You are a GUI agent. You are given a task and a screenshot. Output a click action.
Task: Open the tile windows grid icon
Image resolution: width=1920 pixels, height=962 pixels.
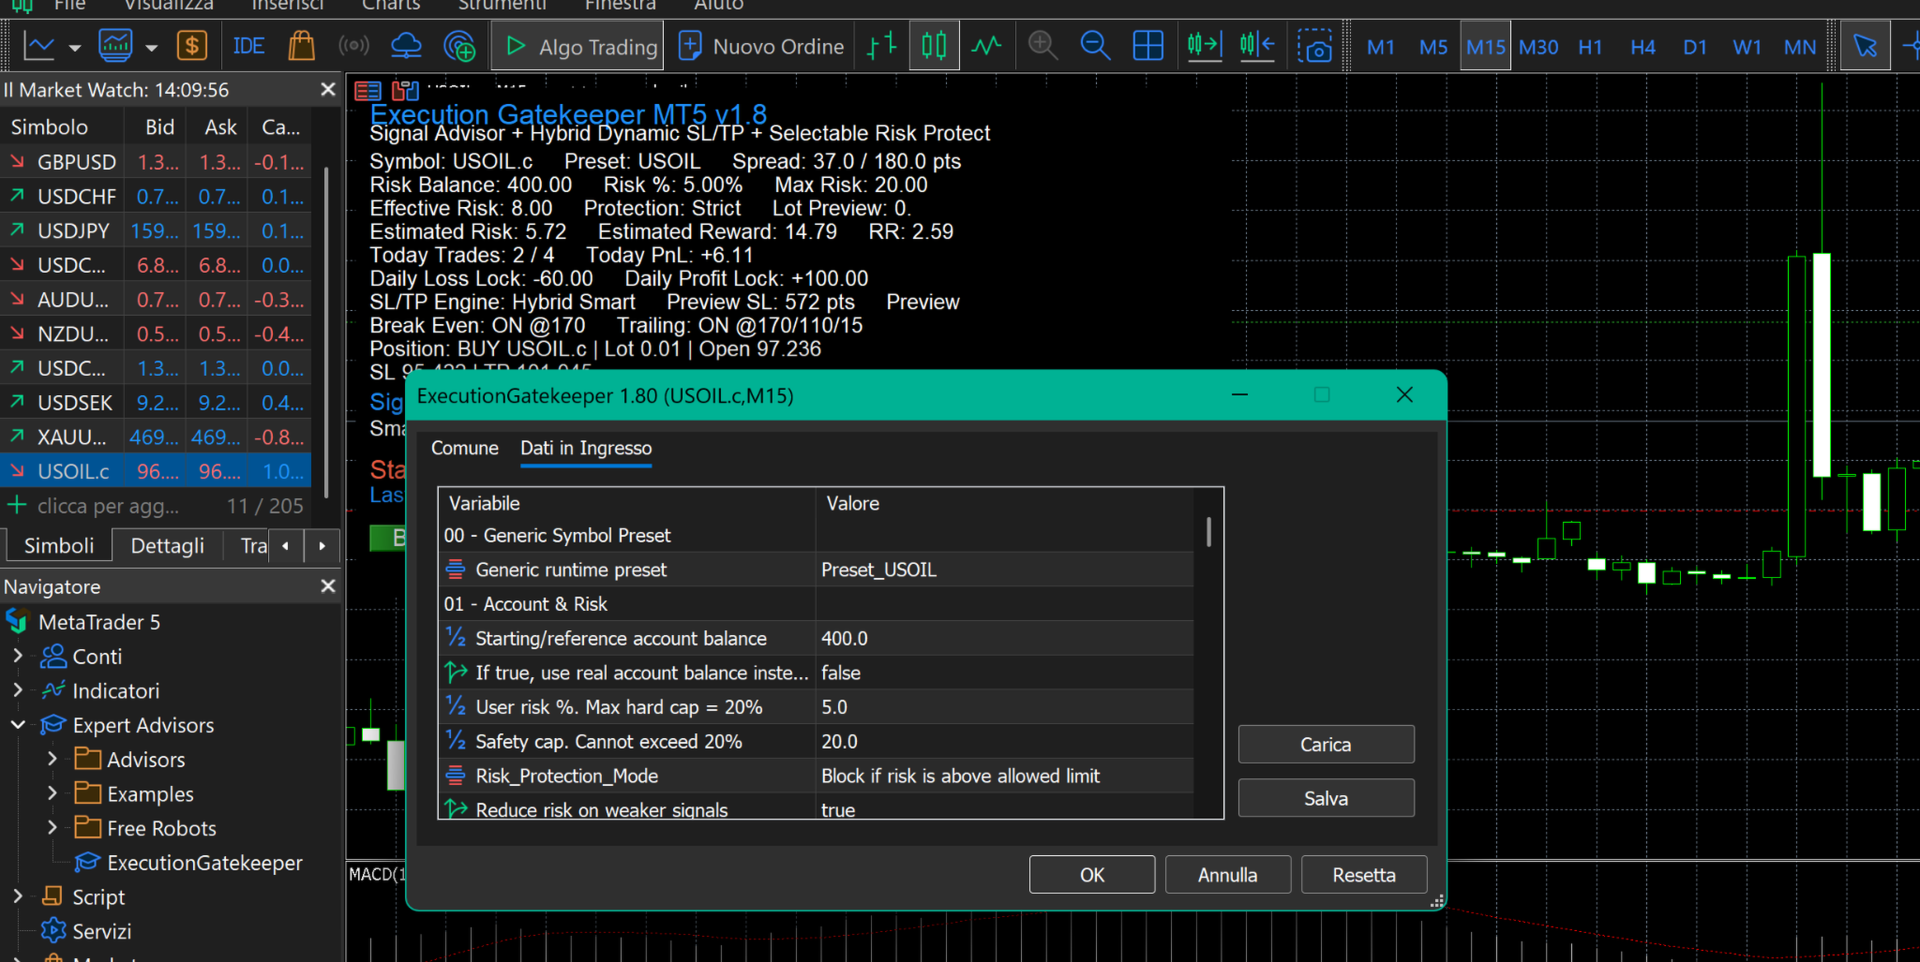(1148, 47)
